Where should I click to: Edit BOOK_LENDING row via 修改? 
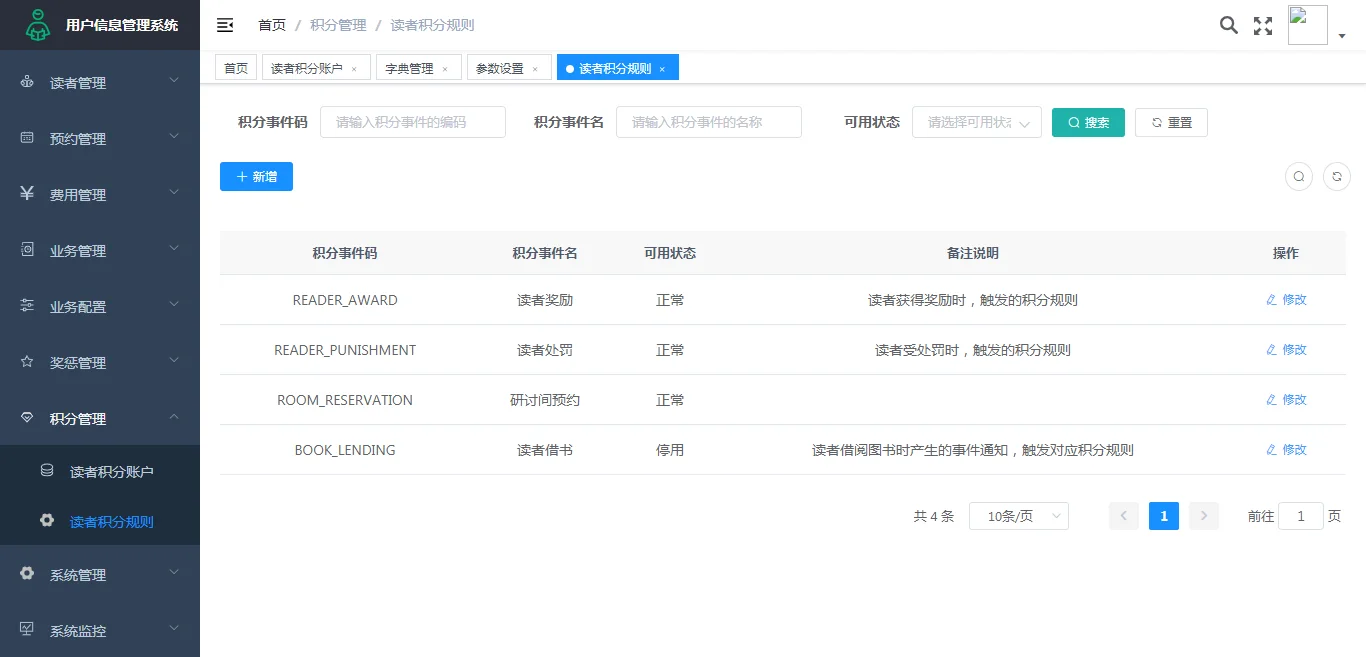(1286, 450)
